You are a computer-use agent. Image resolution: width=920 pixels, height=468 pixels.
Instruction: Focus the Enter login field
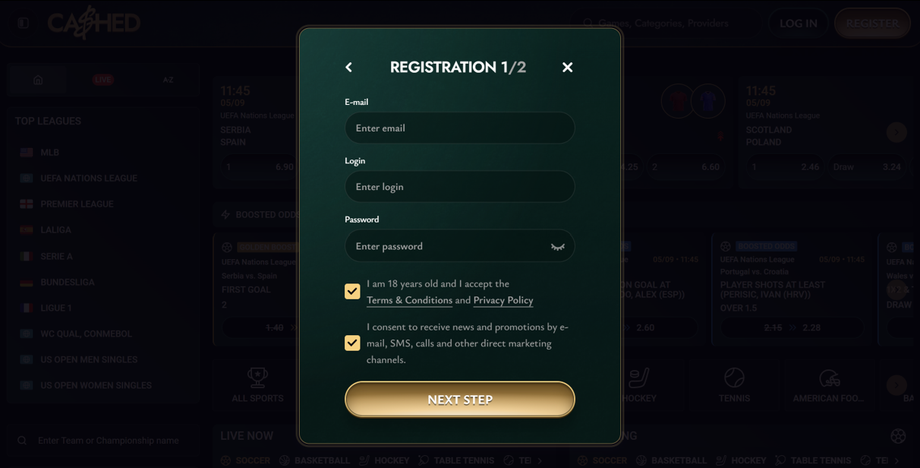coord(459,186)
